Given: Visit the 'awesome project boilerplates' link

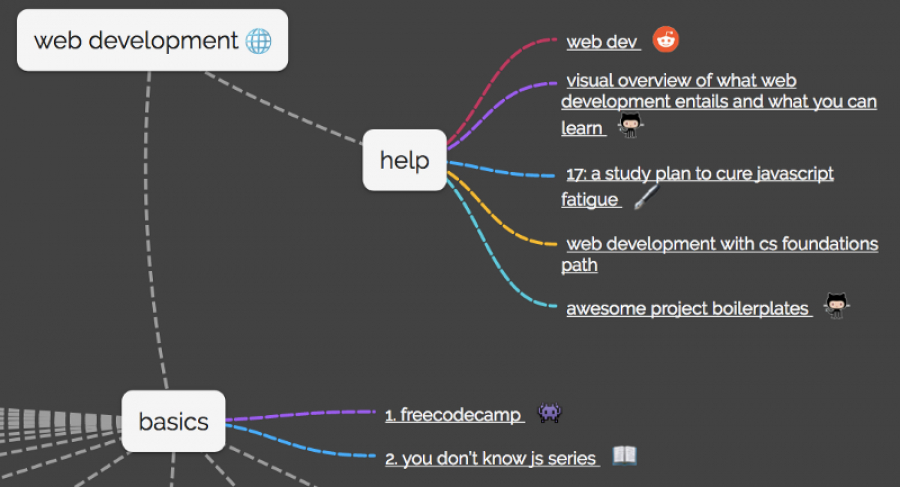Looking at the screenshot, I should coord(689,308).
